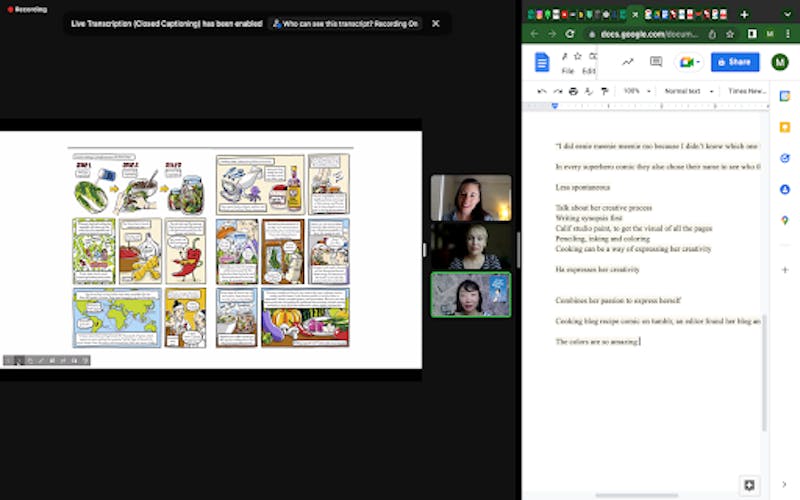The height and width of the screenshot is (500, 800).
Task: Dismiss the Live Transcription notification
Action: click(436, 23)
